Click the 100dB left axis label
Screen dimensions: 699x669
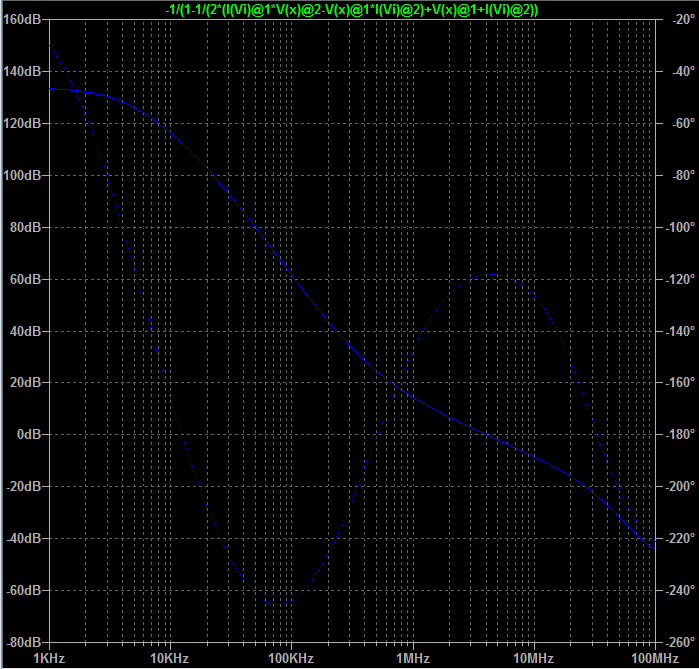coord(22,175)
